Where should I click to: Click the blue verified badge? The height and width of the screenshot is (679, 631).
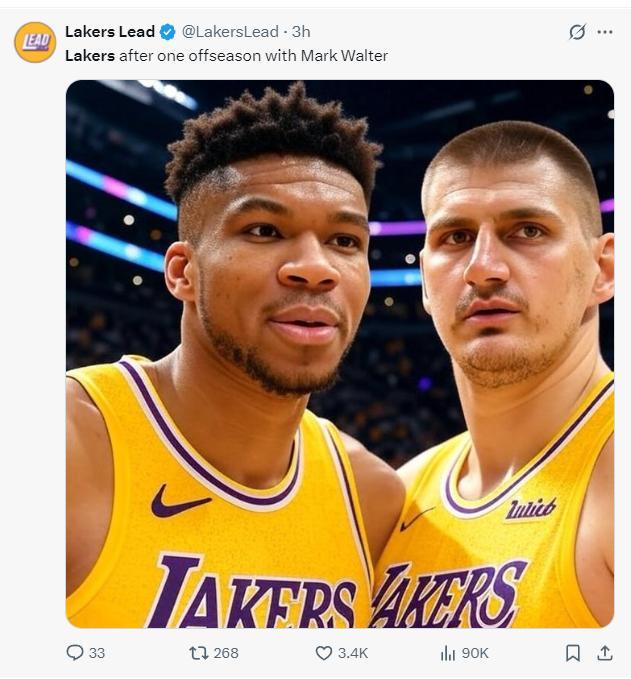point(168,32)
